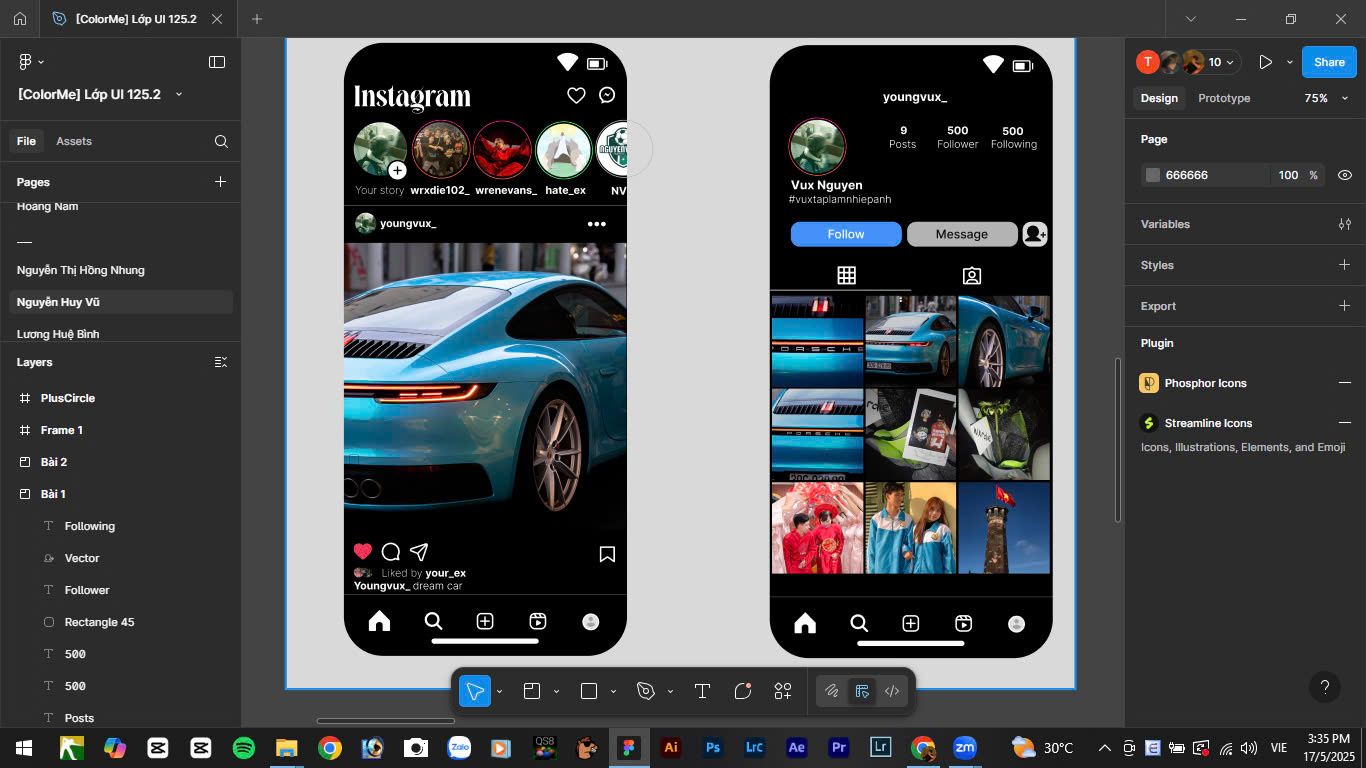Open Pen tool options chevron

coord(670,691)
